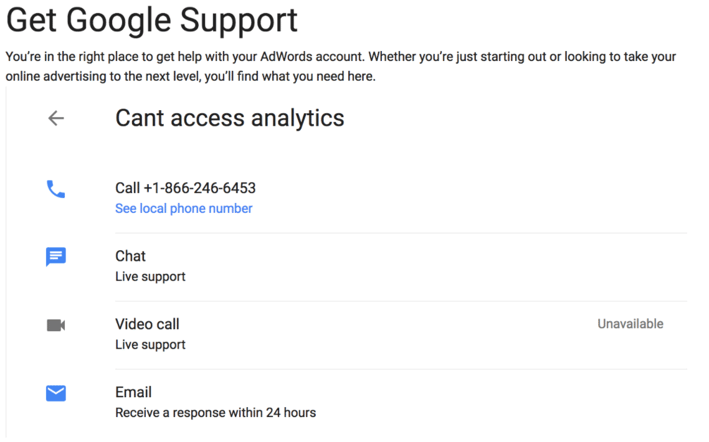Click the gray video camera icon
This screenshot has width=709, height=442.
click(56, 325)
